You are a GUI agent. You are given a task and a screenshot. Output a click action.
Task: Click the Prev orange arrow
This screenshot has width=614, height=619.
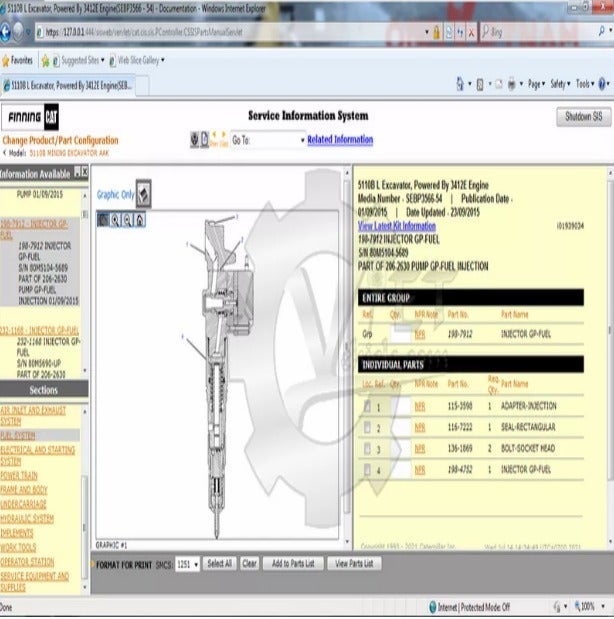click(214, 139)
